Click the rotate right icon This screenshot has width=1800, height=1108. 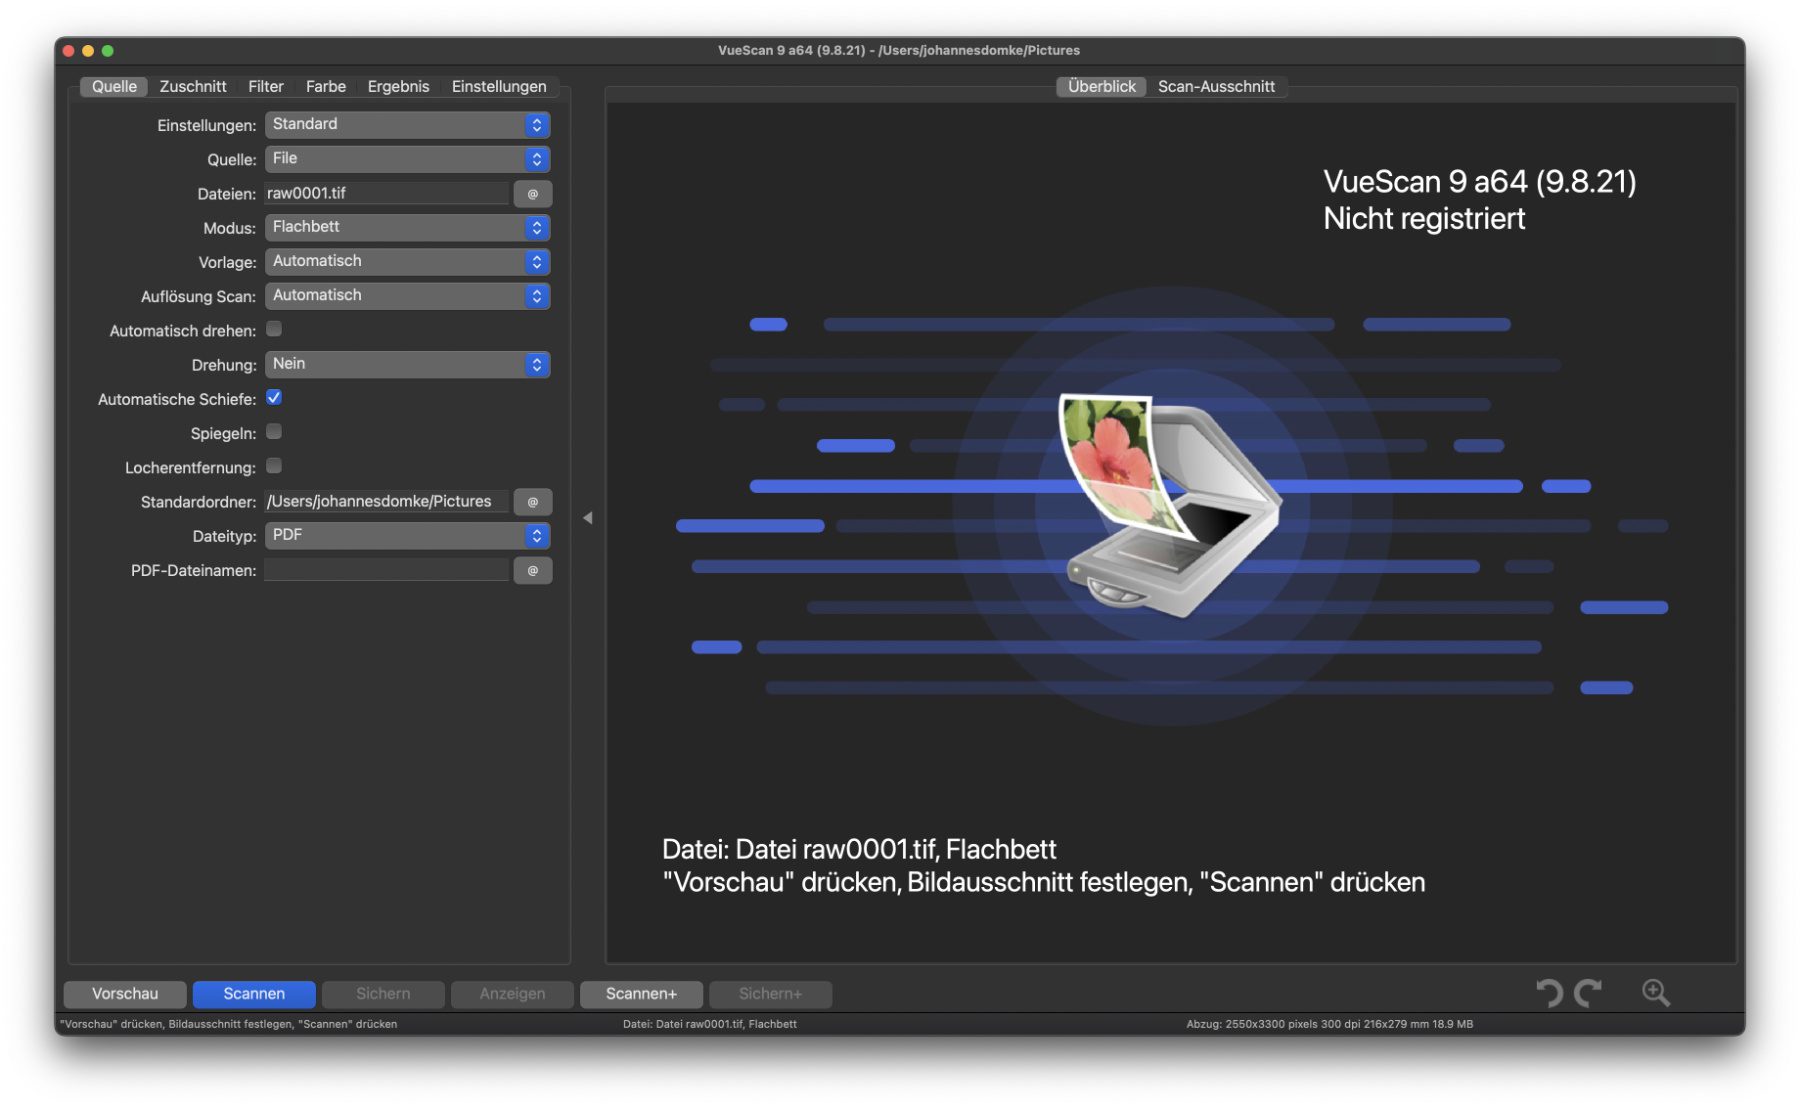(x=1588, y=992)
